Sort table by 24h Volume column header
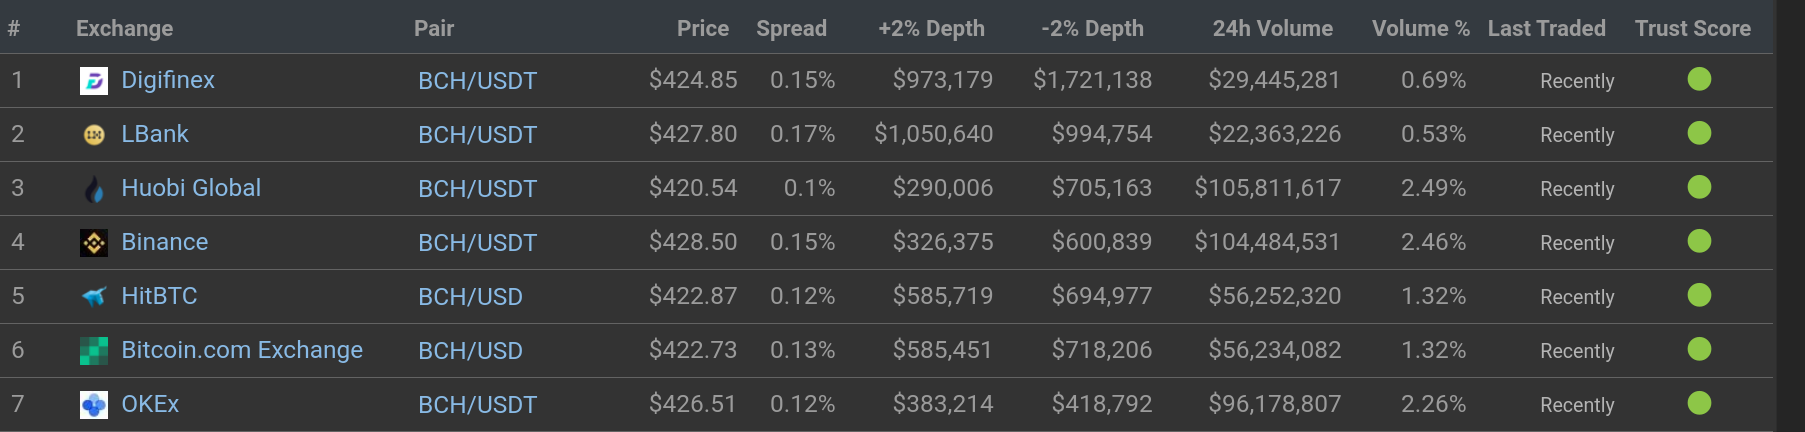 (x=1273, y=28)
